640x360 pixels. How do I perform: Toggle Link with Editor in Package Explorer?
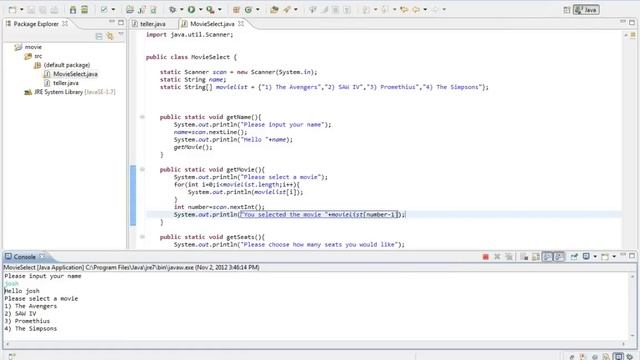click(x=110, y=36)
